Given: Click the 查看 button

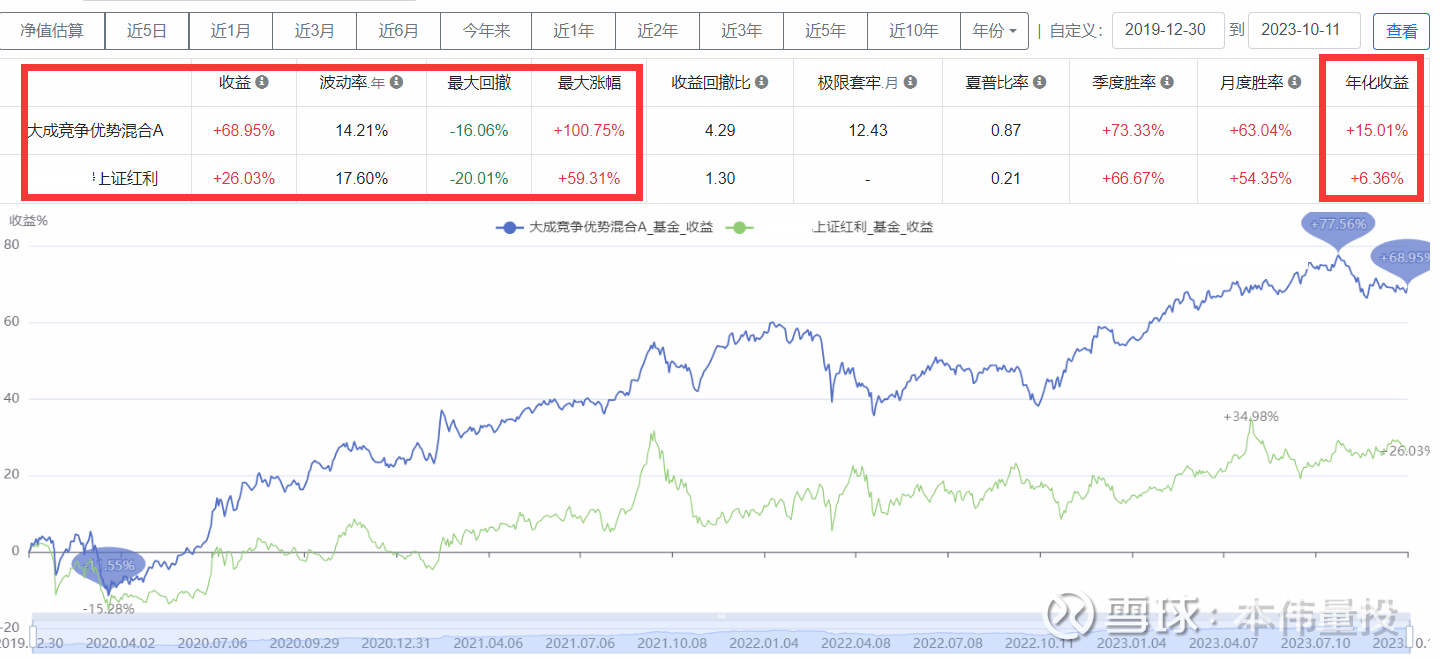Looking at the screenshot, I should (1401, 32).
